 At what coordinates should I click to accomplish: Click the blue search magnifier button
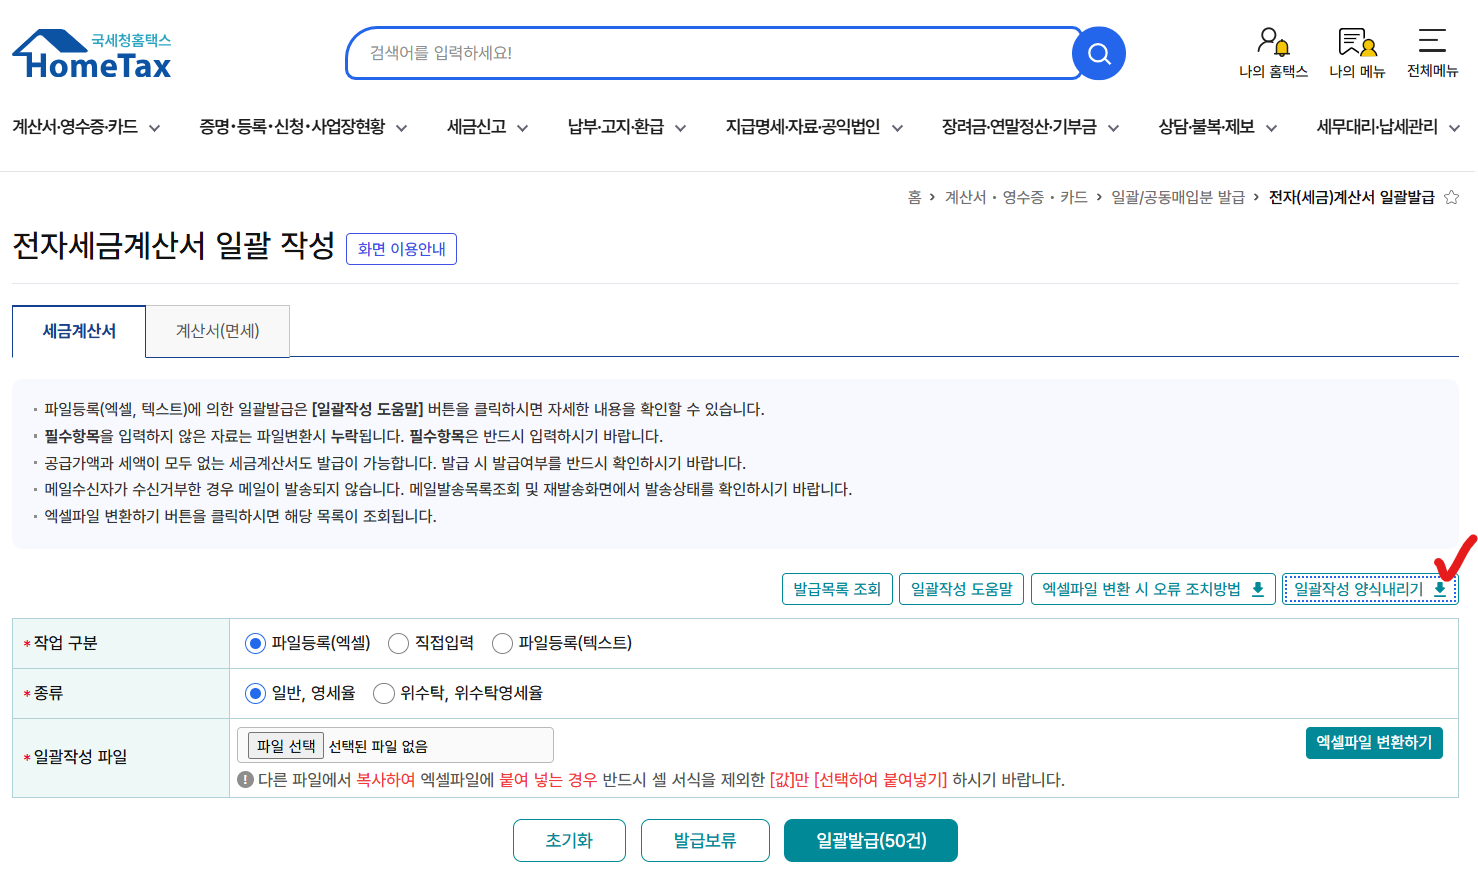coord(1099,54)
